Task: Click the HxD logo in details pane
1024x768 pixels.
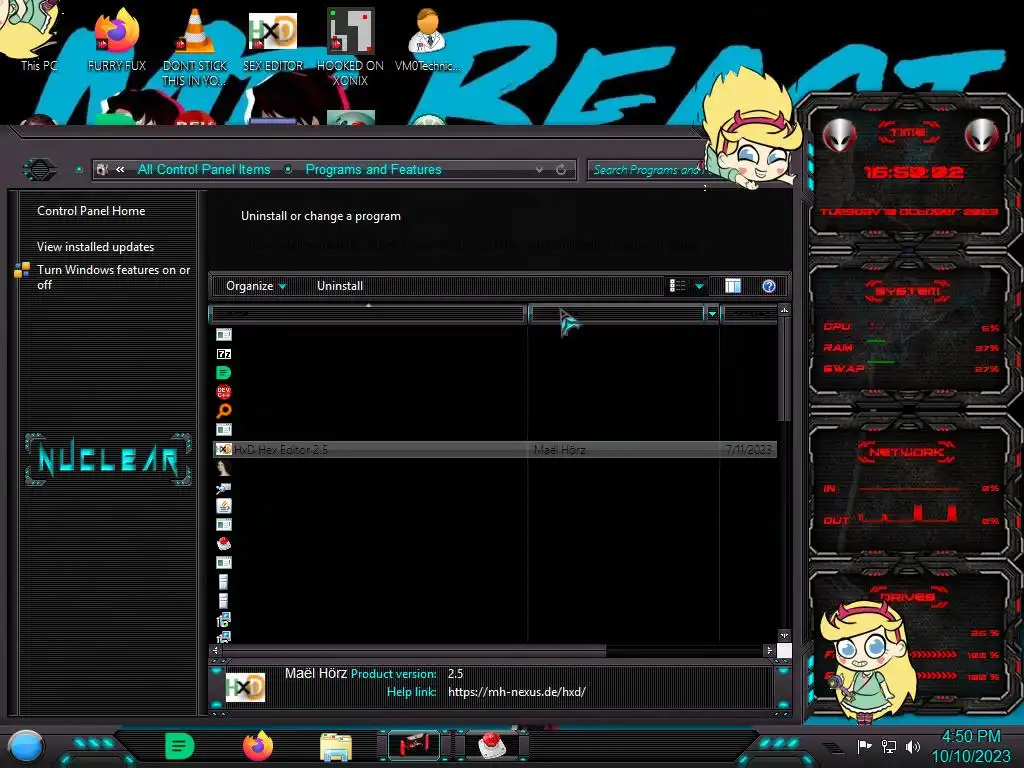Action: [x=245, y=687]
